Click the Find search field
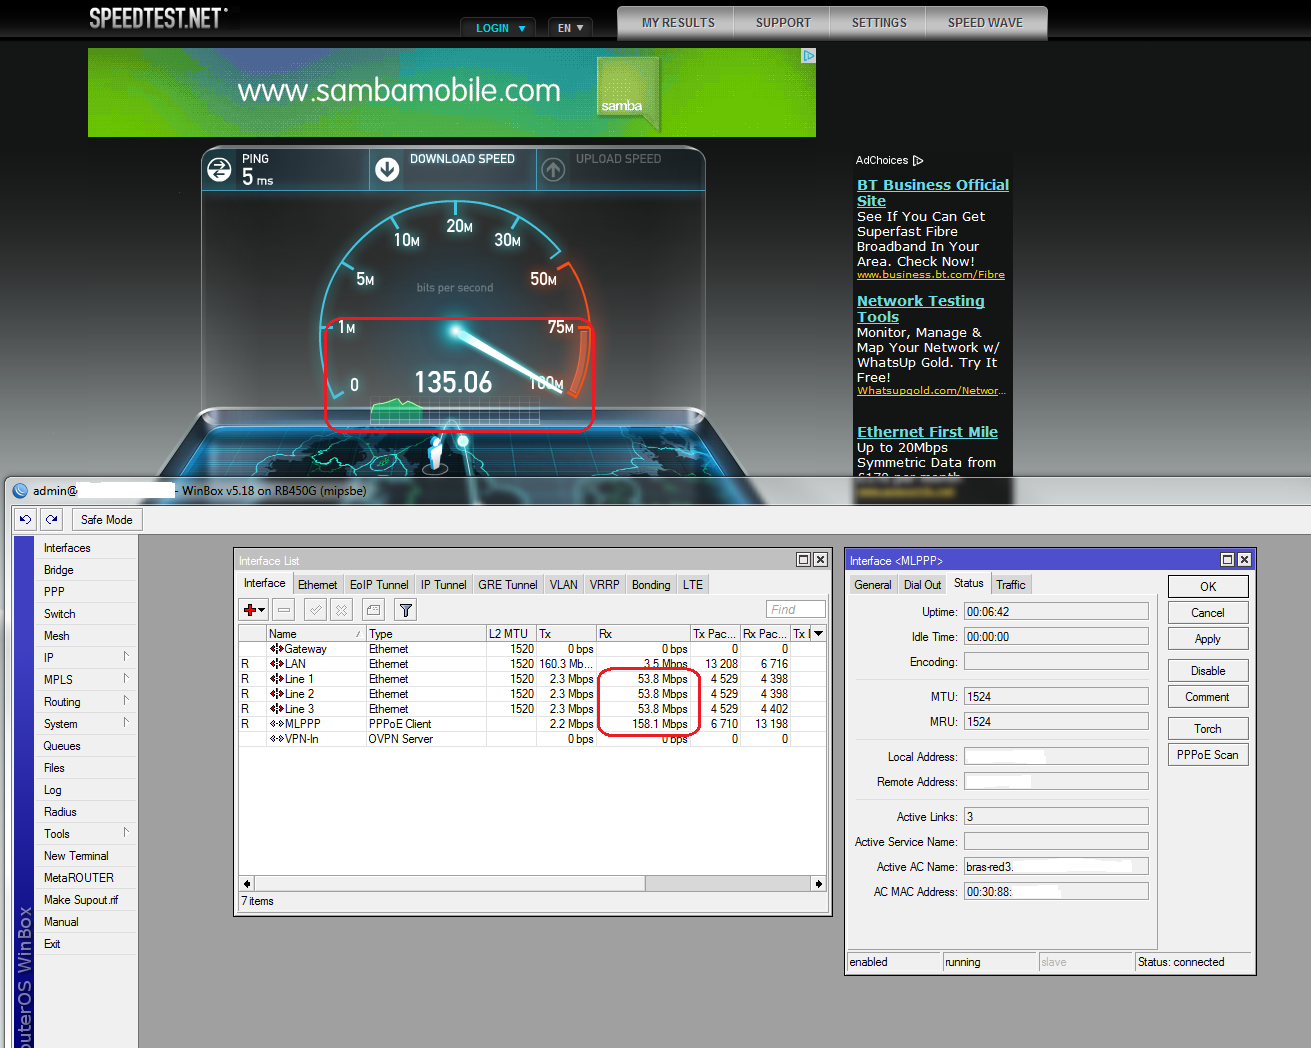The image size is (1311, 1048). point(795,609)
